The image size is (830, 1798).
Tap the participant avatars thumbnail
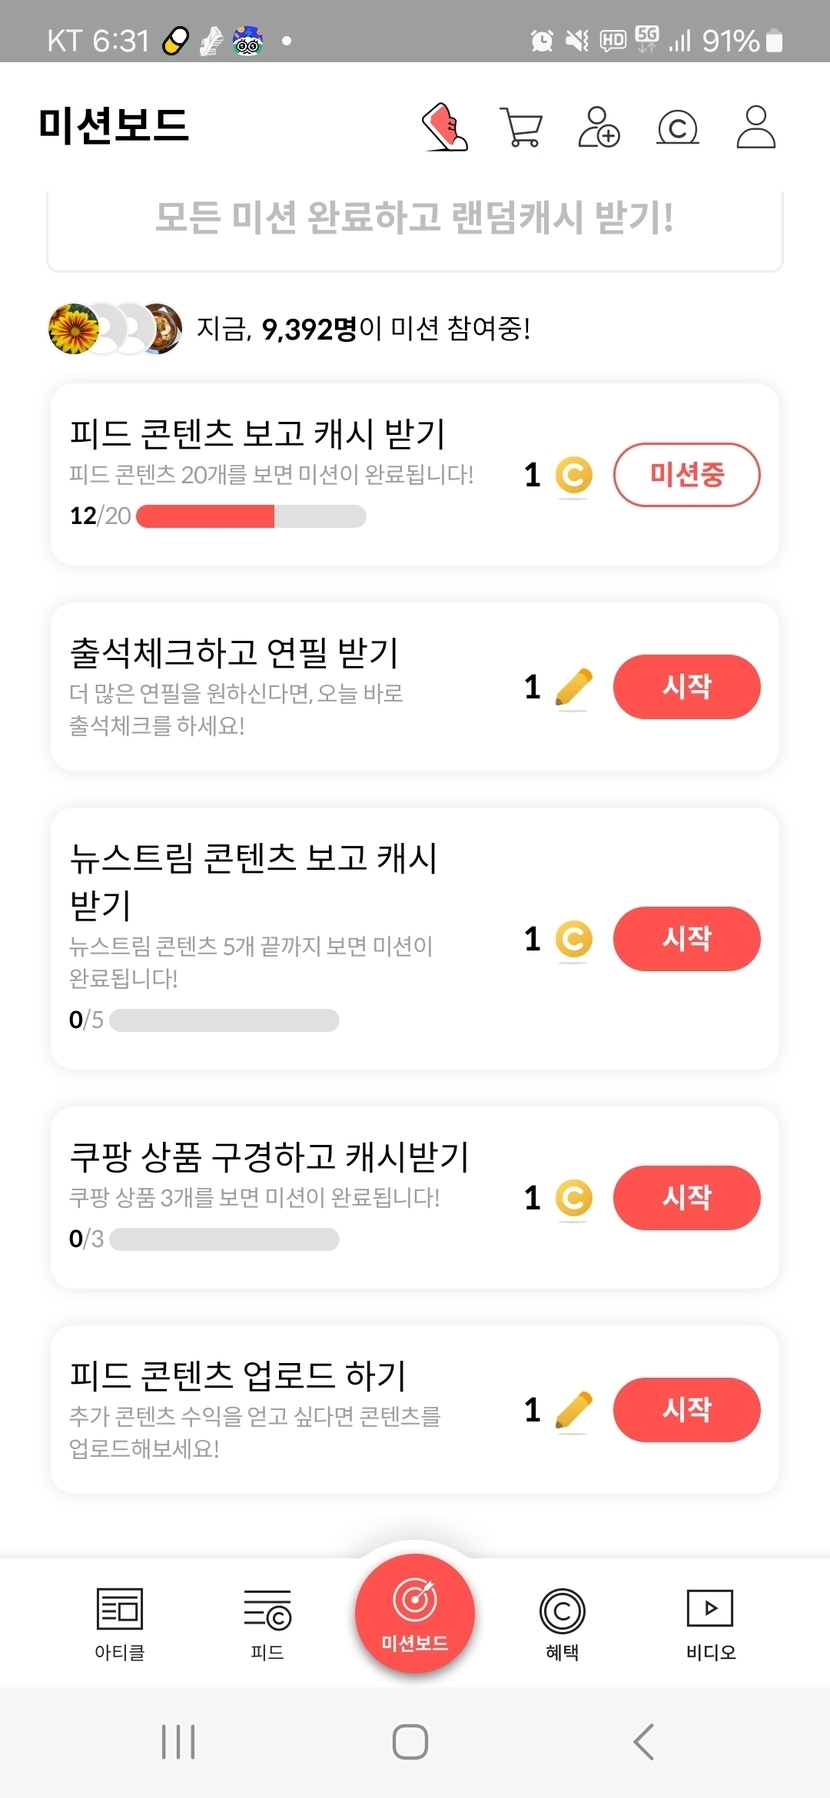(115, 328)
